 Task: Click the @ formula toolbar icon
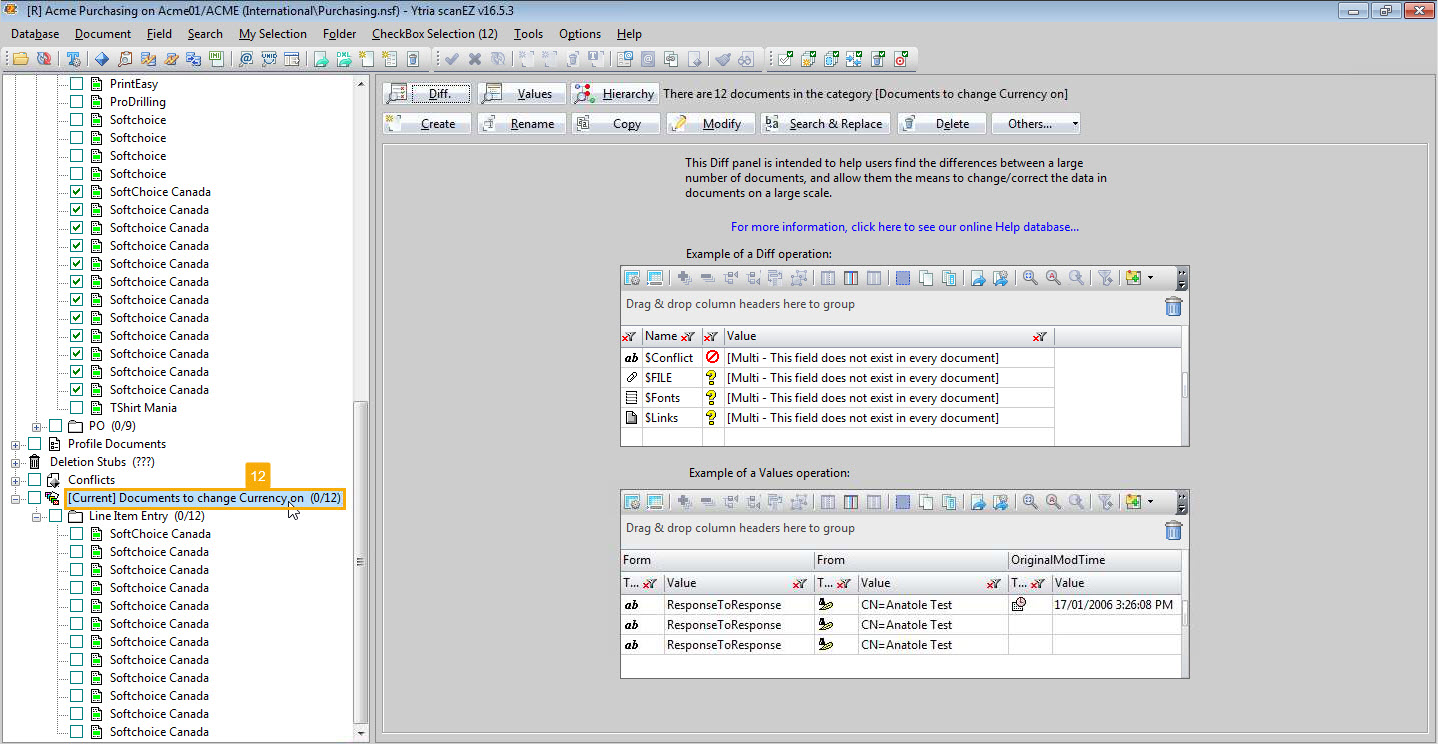245,59
